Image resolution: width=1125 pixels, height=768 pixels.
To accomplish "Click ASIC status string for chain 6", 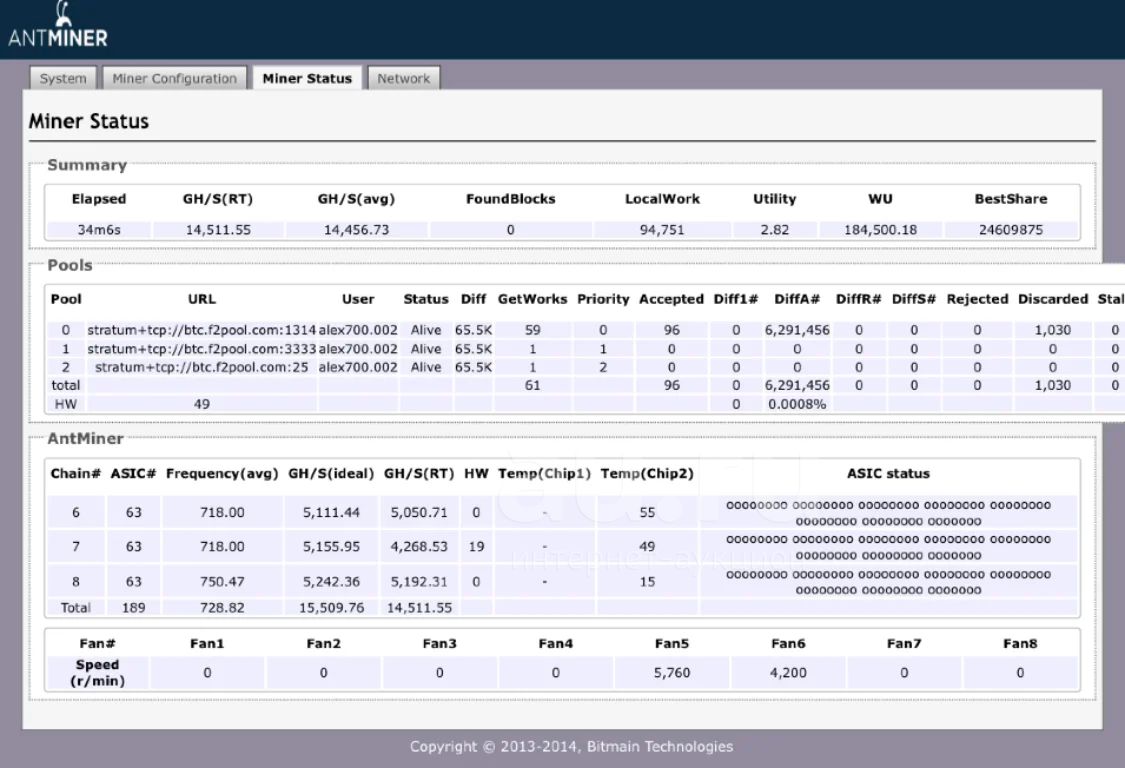I will coord(888,513).
